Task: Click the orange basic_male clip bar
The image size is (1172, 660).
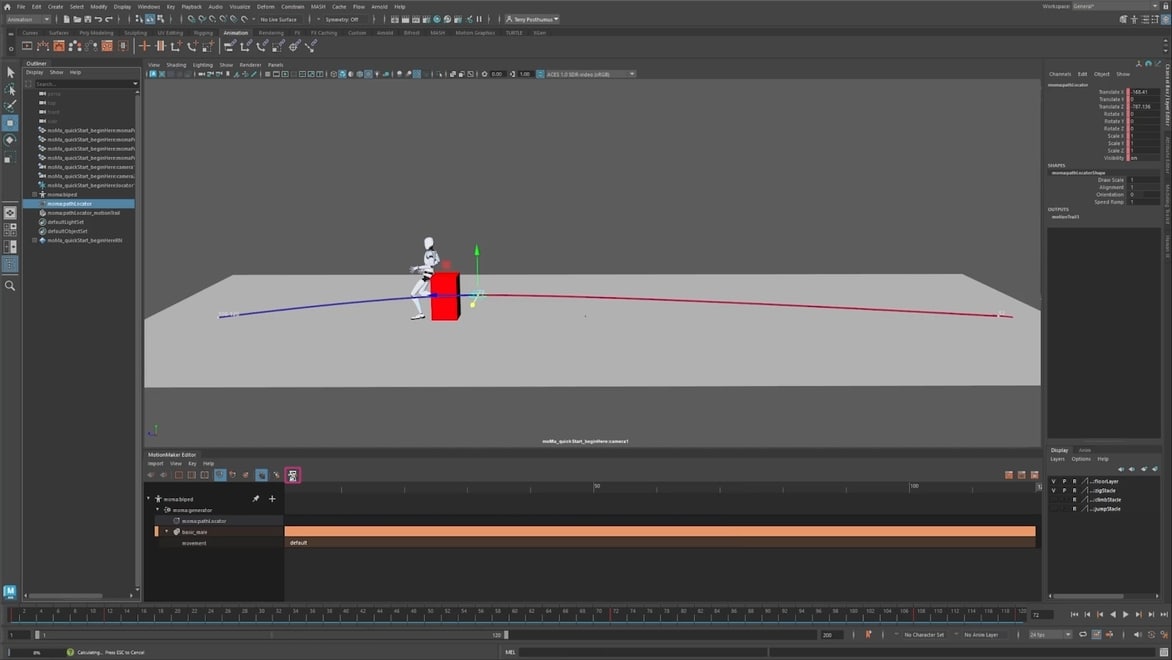Action: pos(660,531)
